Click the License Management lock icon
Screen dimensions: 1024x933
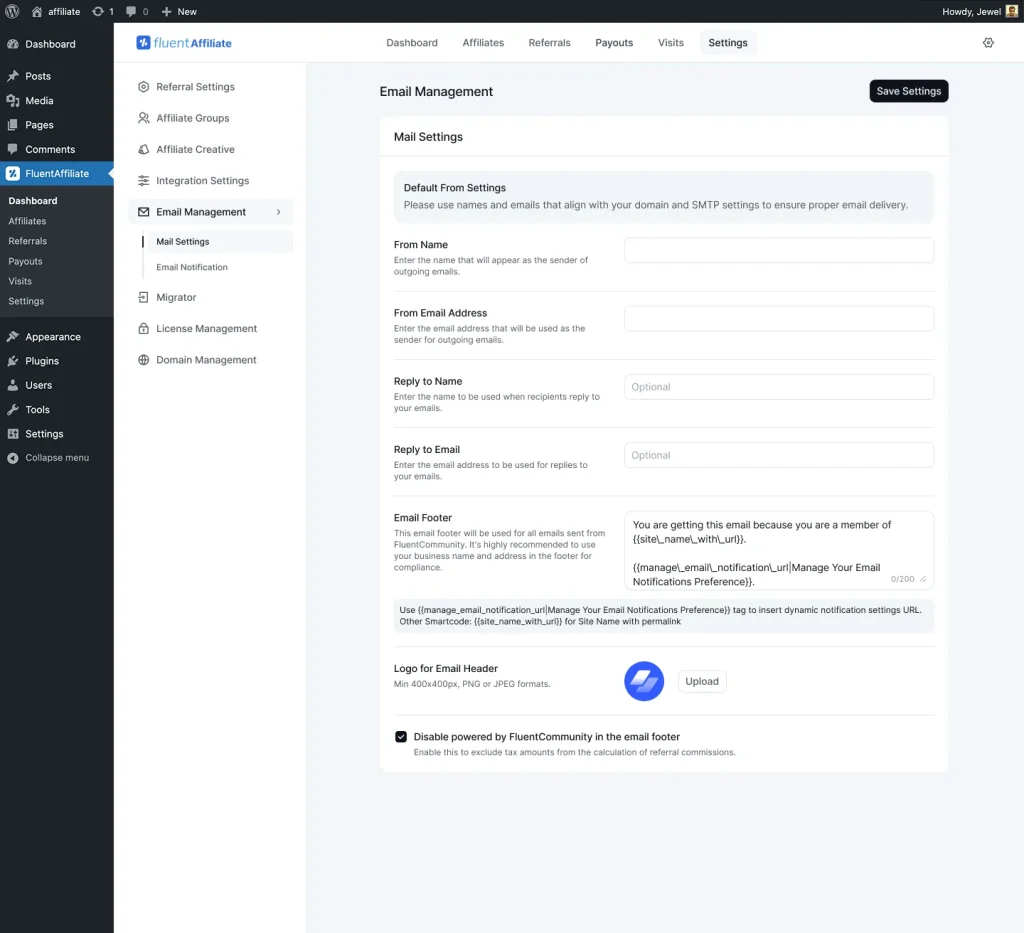tap(144, 328)
